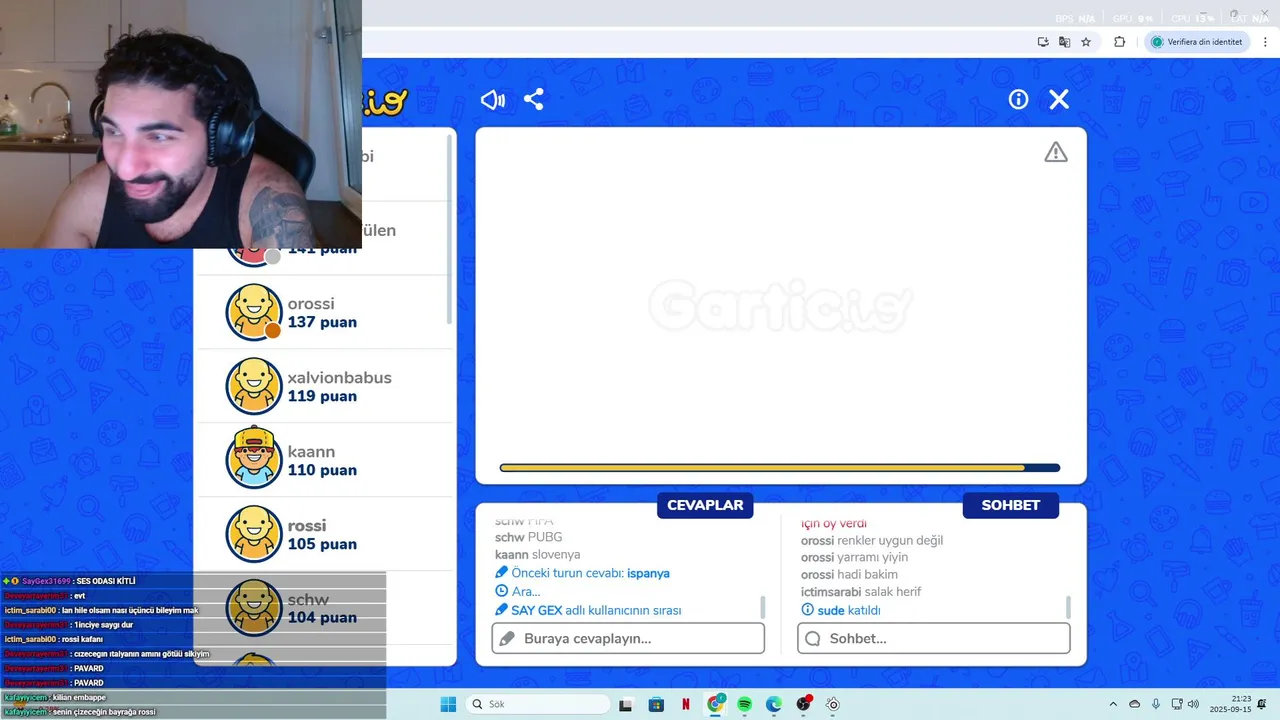Screen dimensions: 1280x720
Task: Open the Windows Start menu
Action: pyautogui.click(x=448, y=704)
